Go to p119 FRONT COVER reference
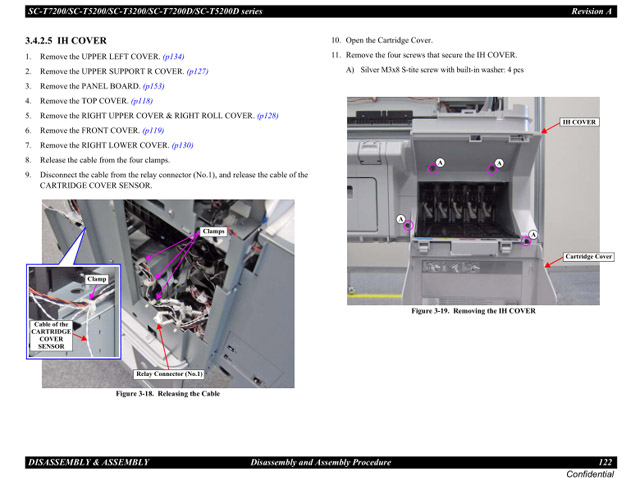The width and height of the screenshot is (640, 480). 153,130
